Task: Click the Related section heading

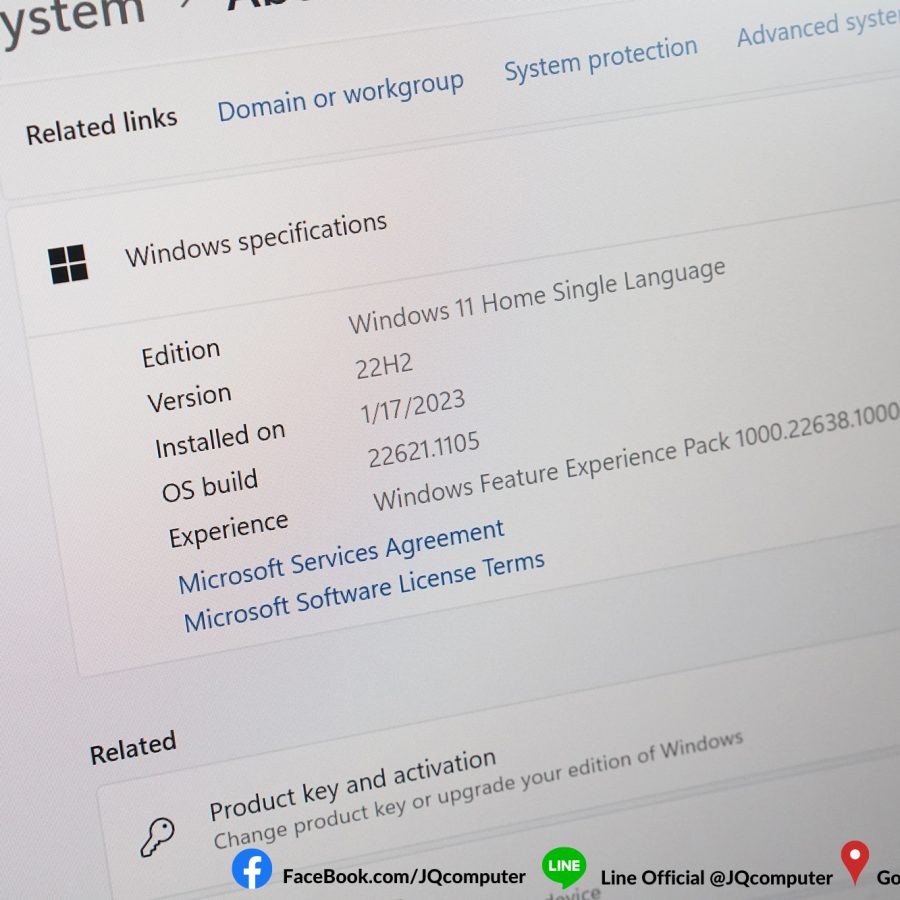Action: click(x=133, y=748)
